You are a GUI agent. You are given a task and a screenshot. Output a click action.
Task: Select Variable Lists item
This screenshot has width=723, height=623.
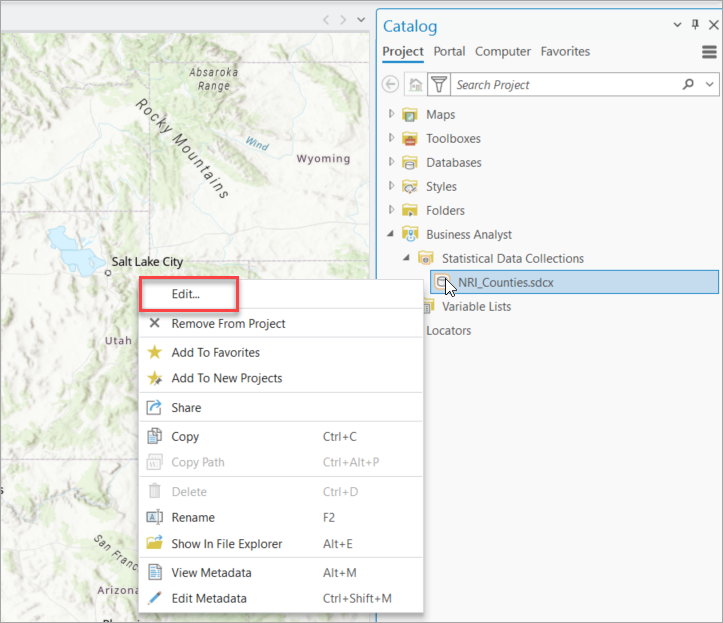(x=476, y=307)
